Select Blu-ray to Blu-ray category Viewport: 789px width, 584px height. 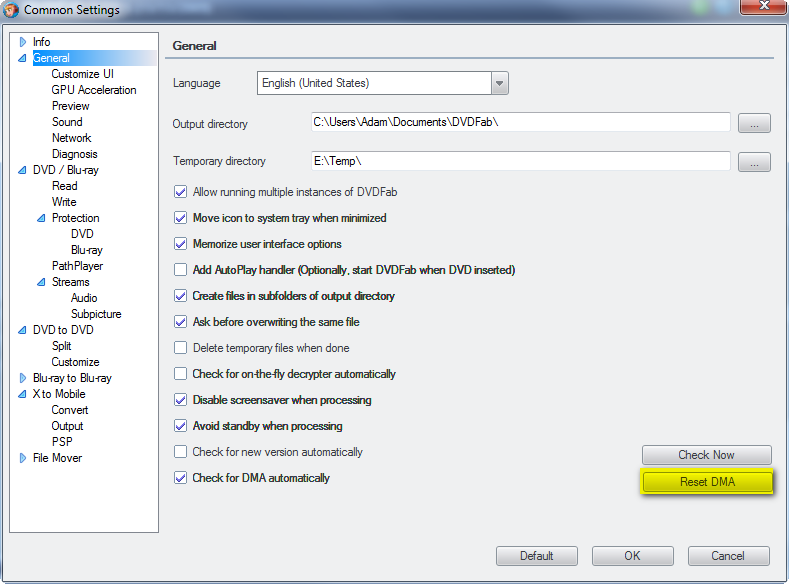point(72,378)
